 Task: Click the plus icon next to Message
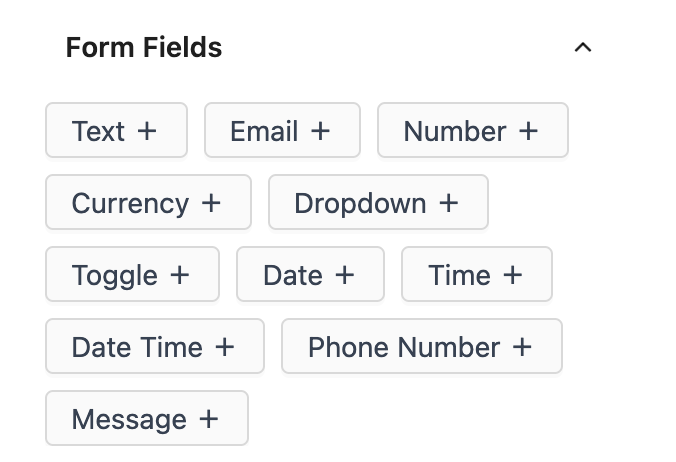point(208,419)
